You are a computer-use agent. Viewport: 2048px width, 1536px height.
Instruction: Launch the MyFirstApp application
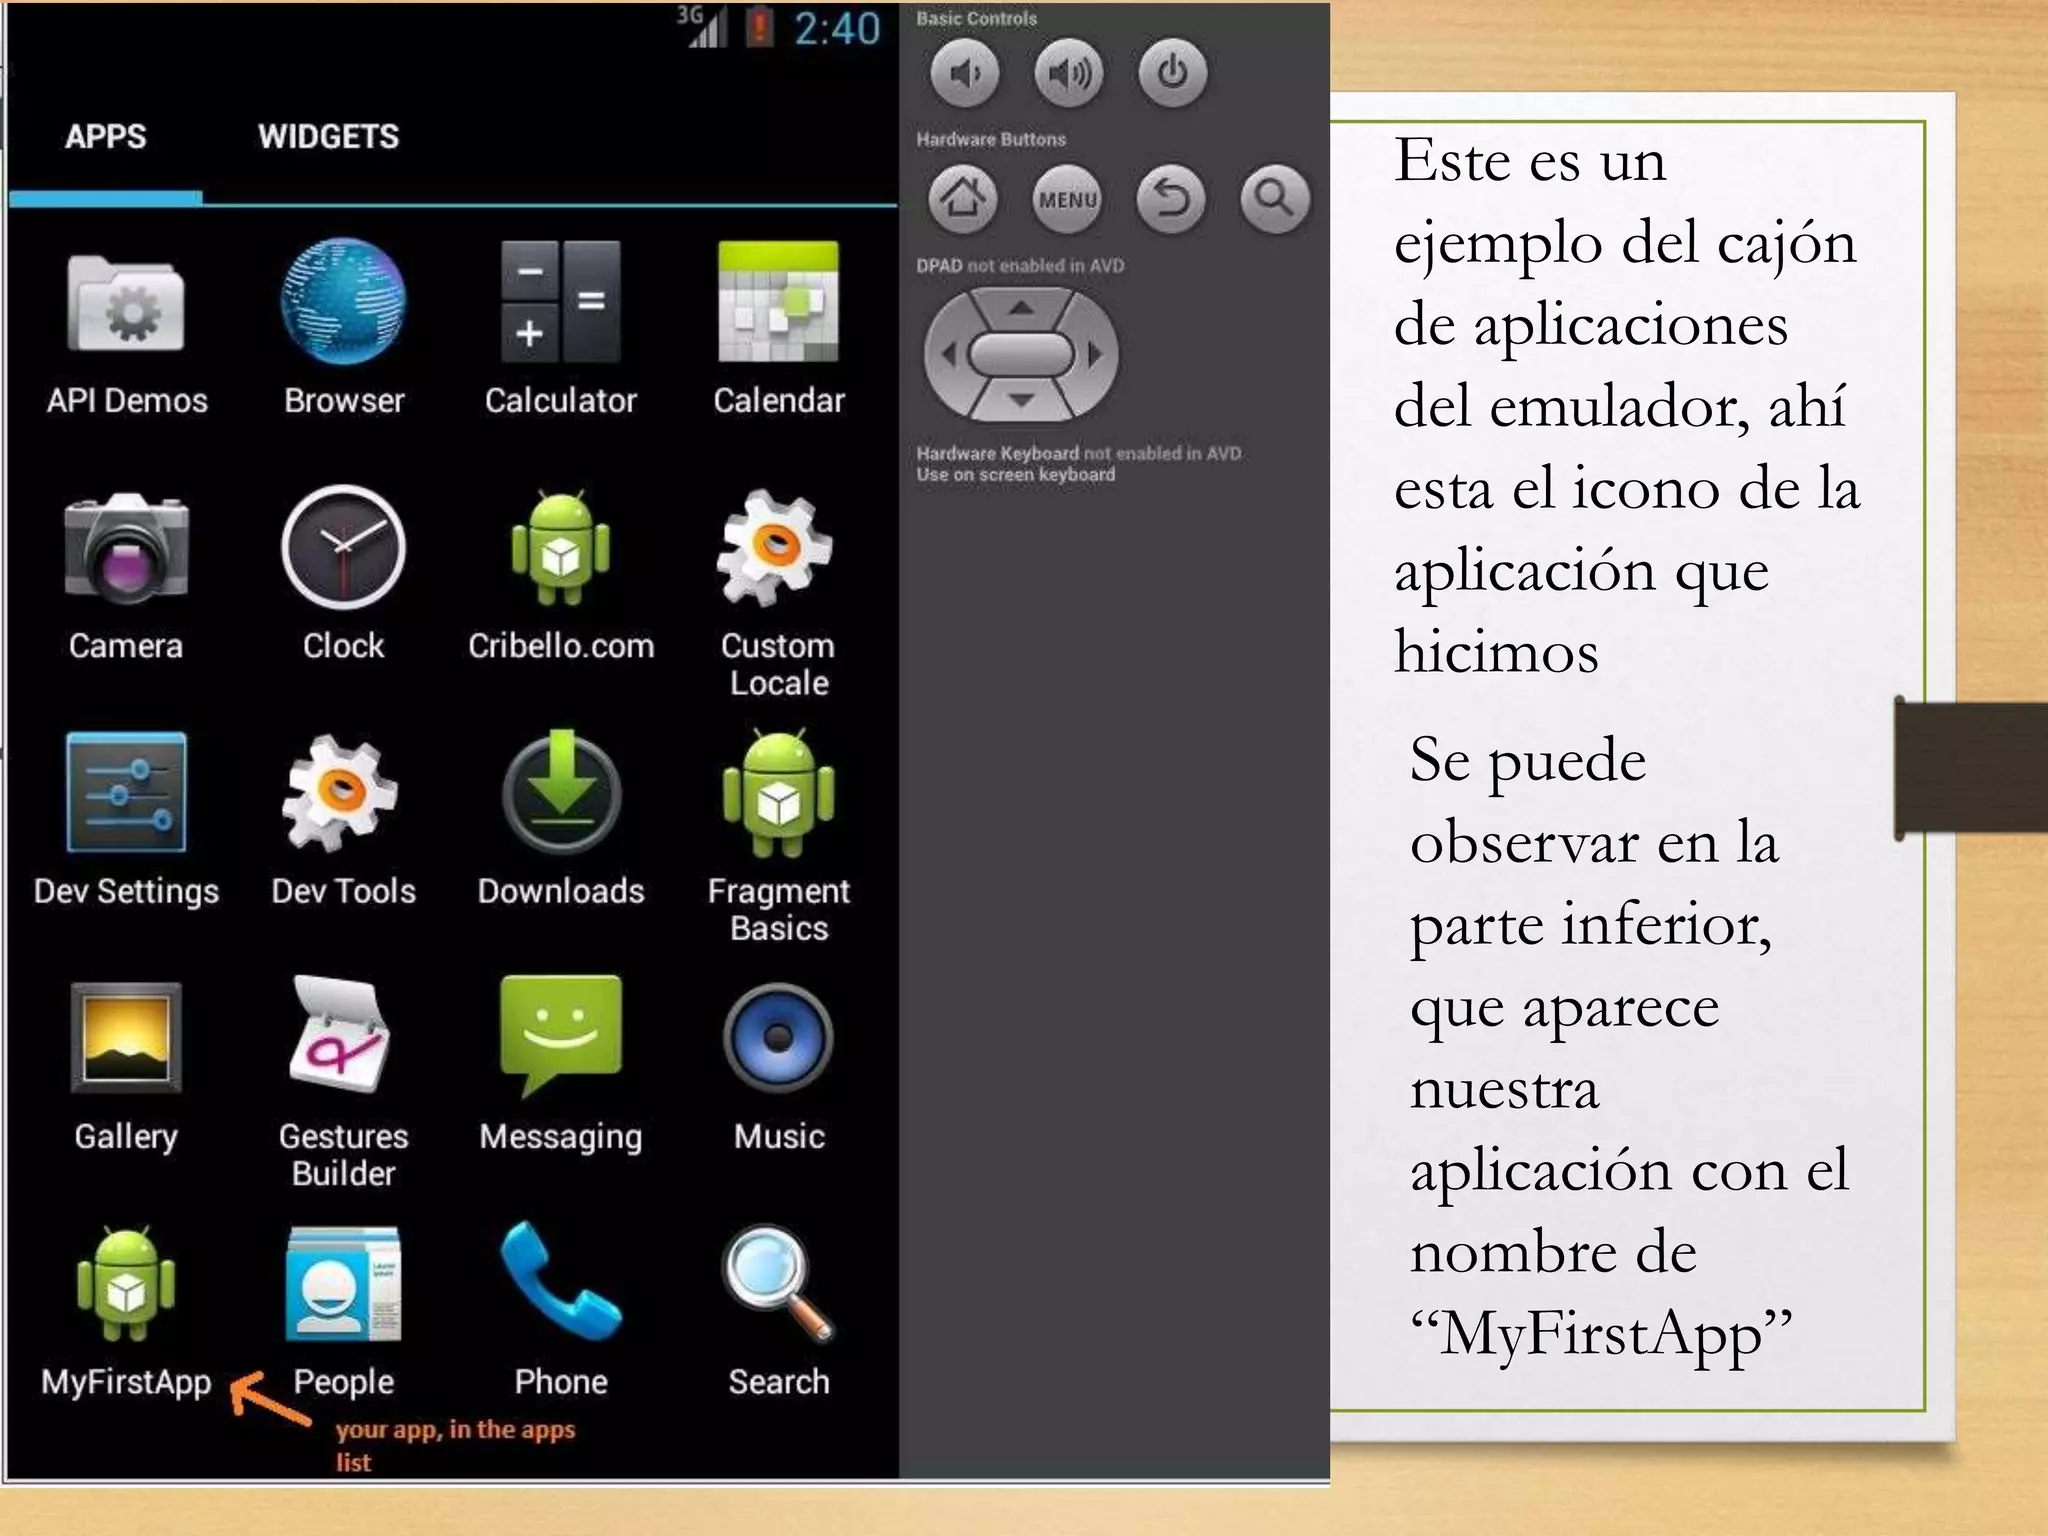tap(126, 1312)
